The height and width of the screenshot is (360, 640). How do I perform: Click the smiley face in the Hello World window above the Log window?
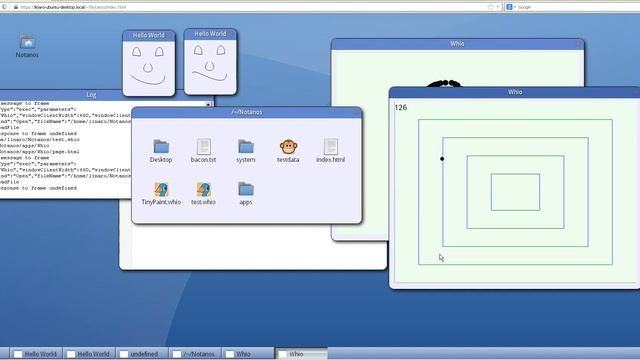pyautogui.click(x=148, y=65)
